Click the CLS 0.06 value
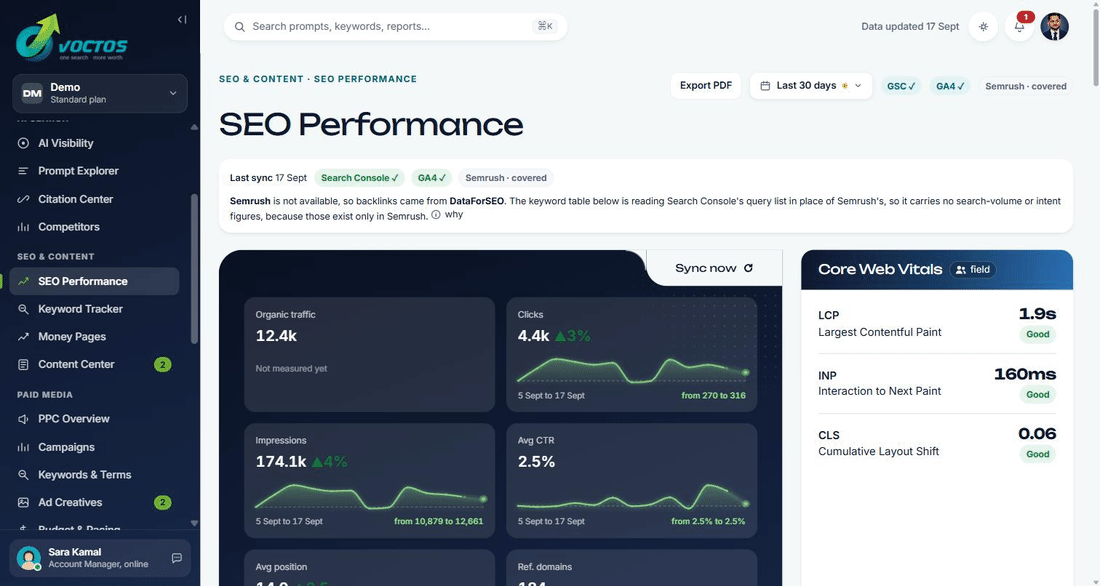1100x586 pixels. point(1037,434)
